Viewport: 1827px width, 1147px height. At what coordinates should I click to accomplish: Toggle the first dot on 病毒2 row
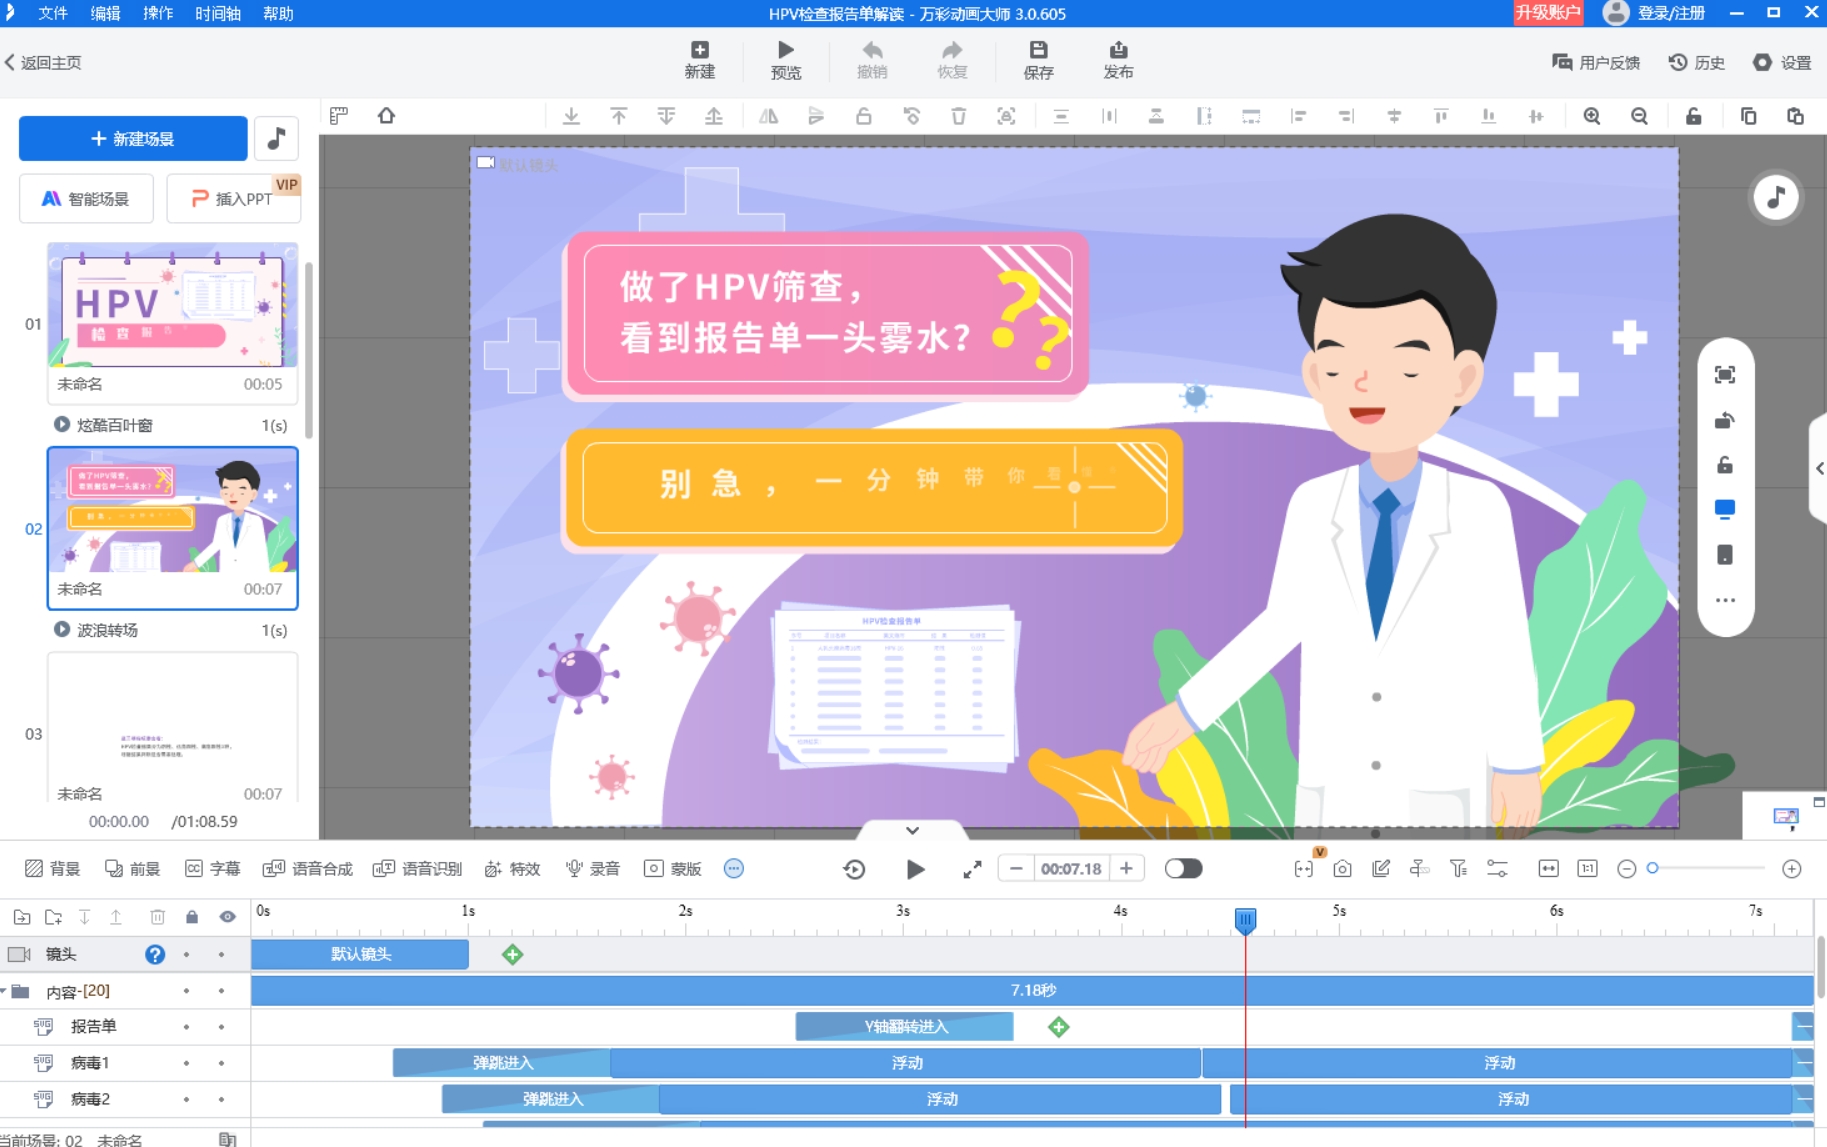pos(186,1099)
